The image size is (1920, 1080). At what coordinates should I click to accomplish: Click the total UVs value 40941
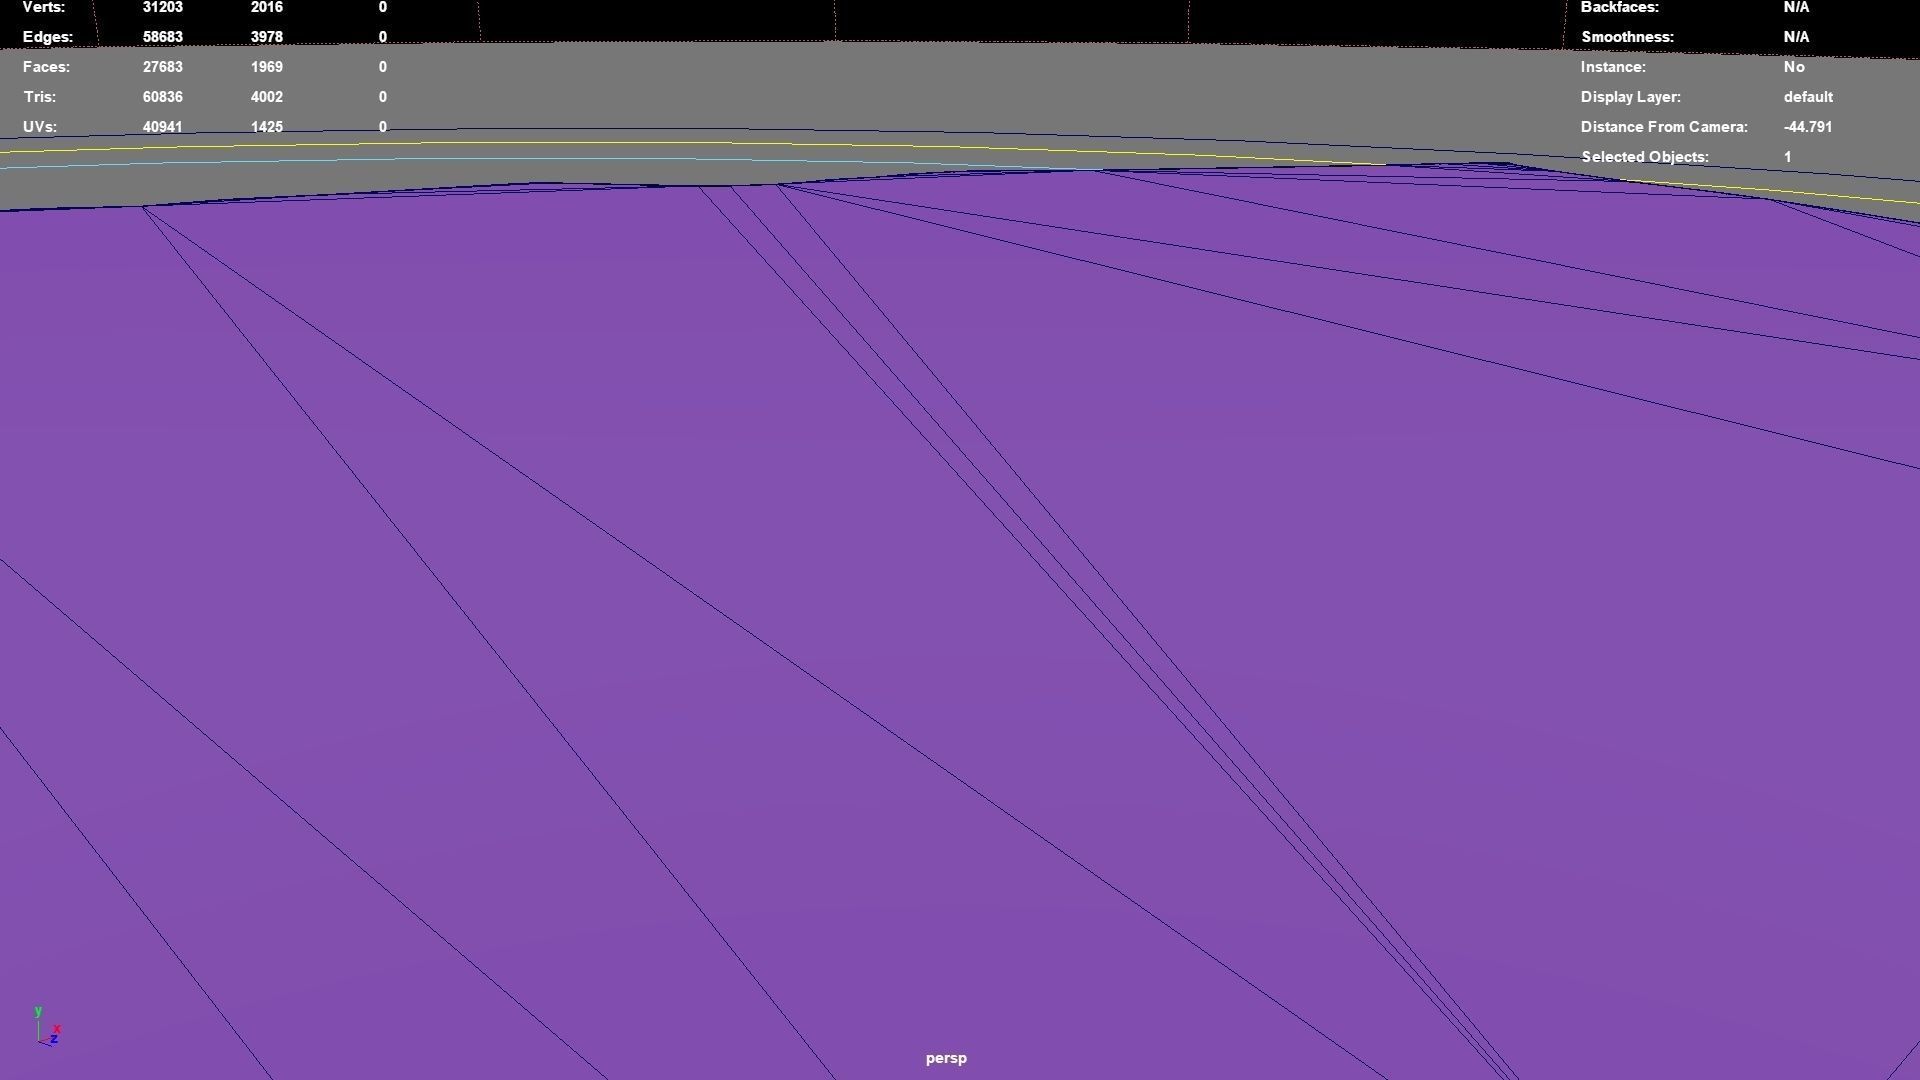pos(162,127)
